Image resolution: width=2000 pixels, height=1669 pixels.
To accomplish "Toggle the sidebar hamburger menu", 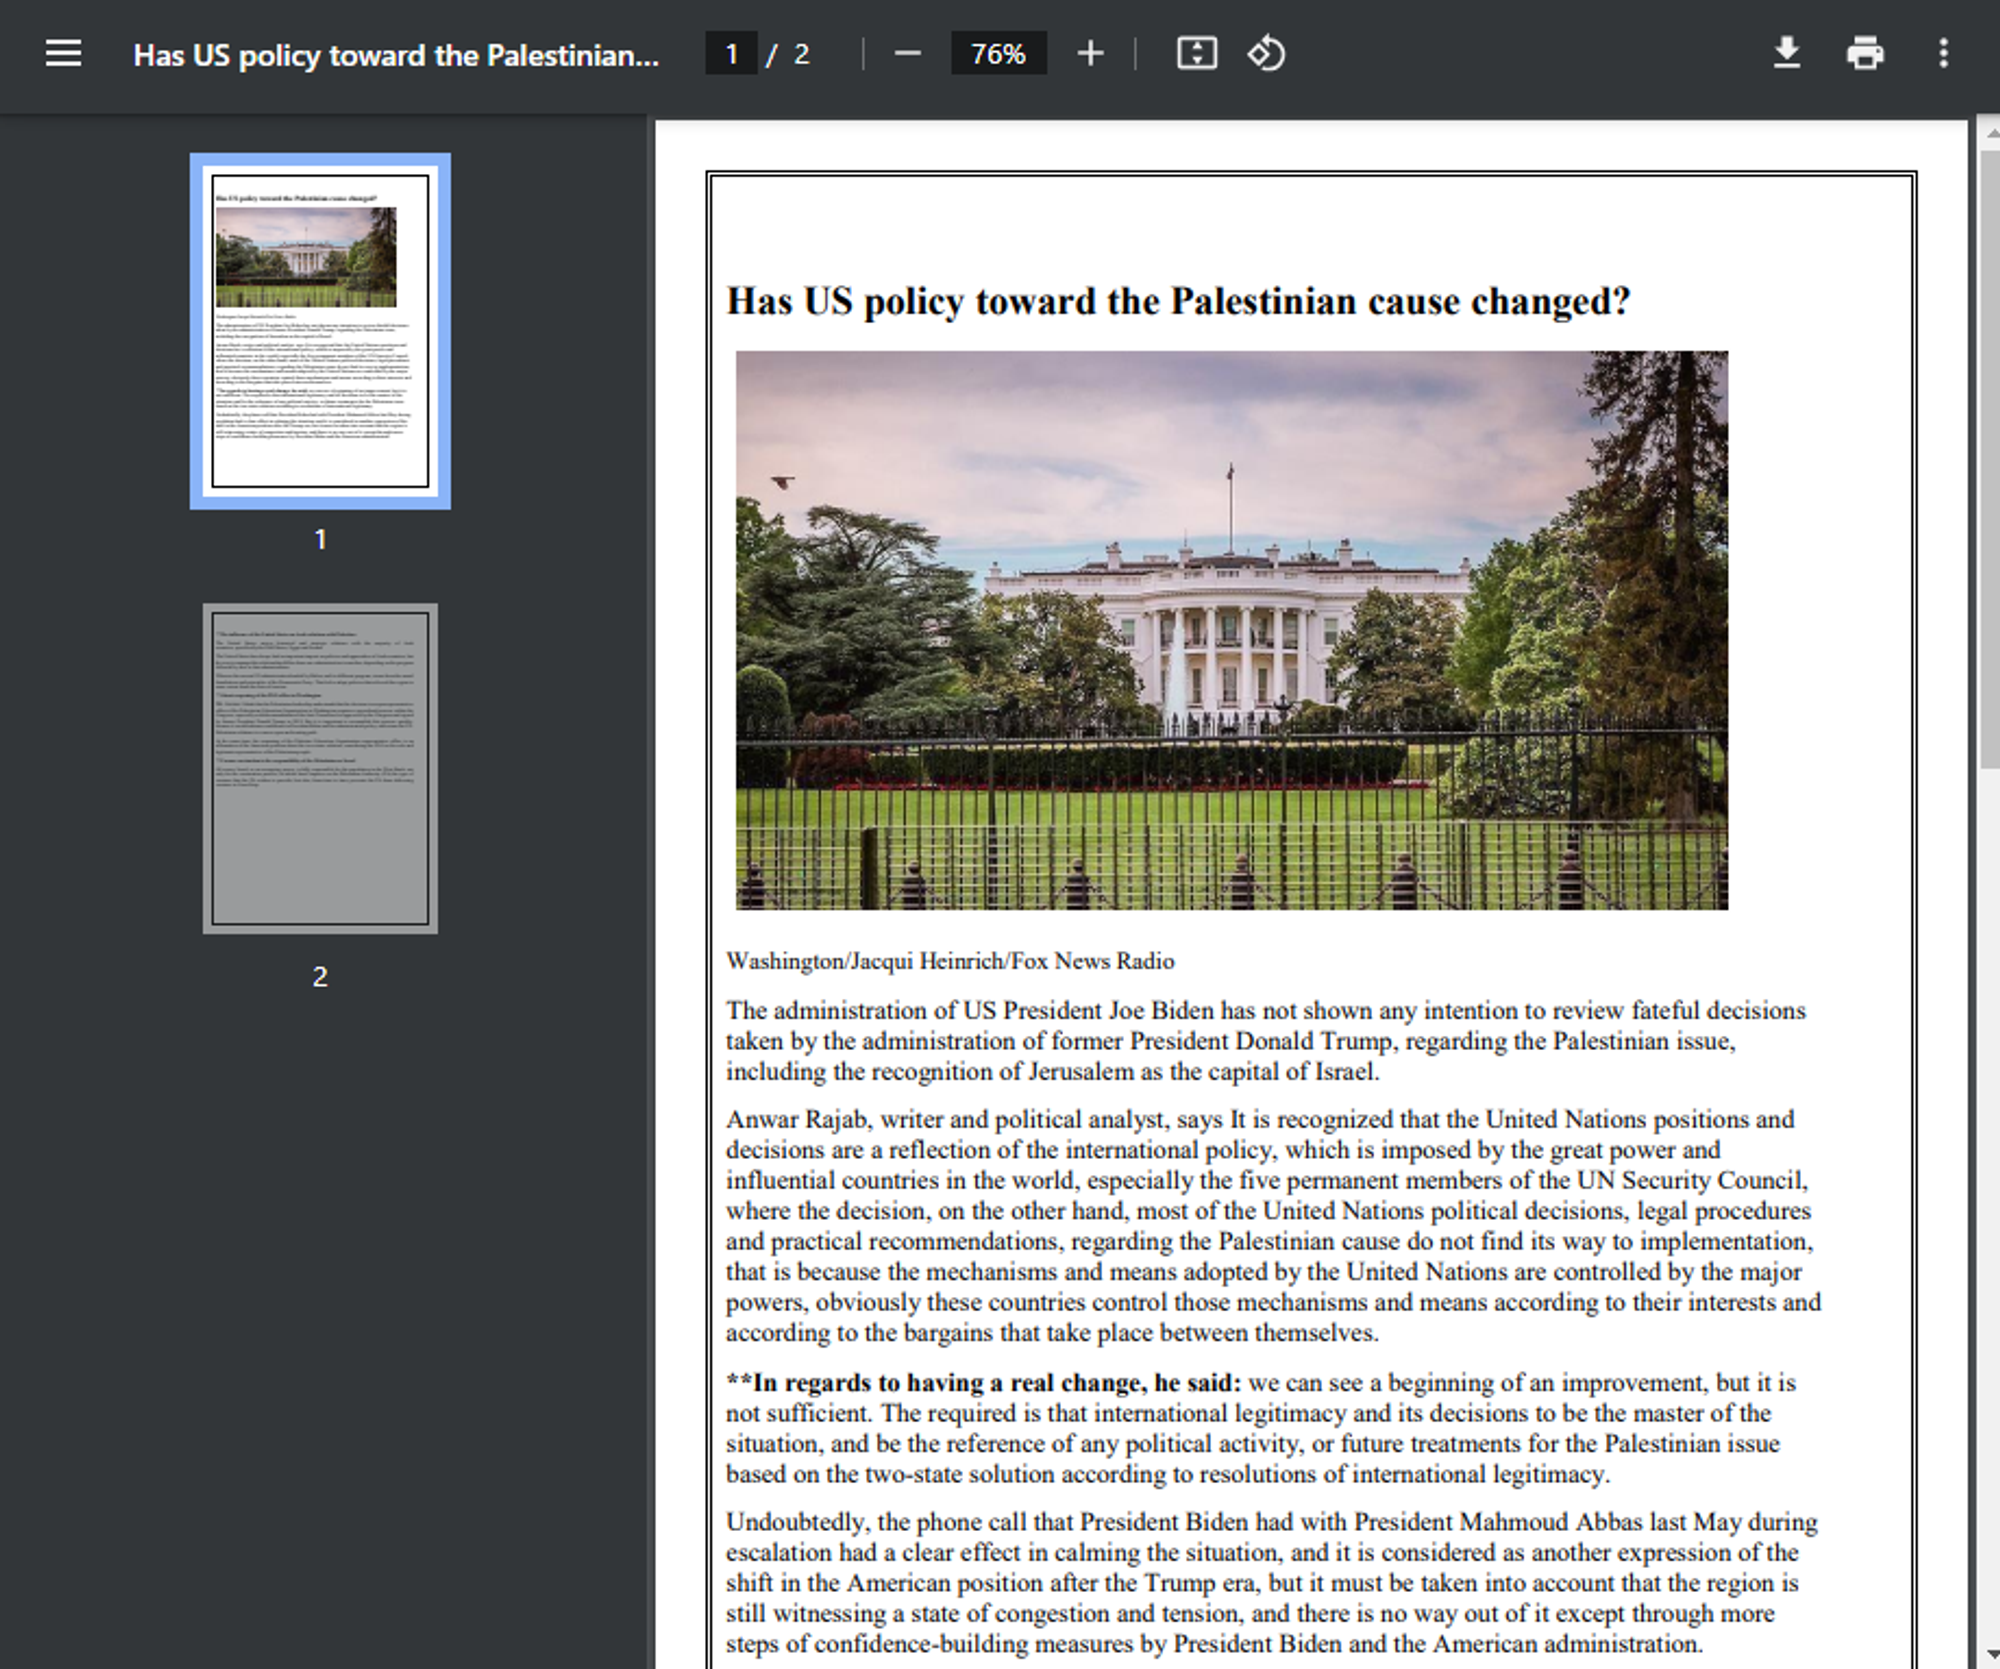I will tap(63, 53).
